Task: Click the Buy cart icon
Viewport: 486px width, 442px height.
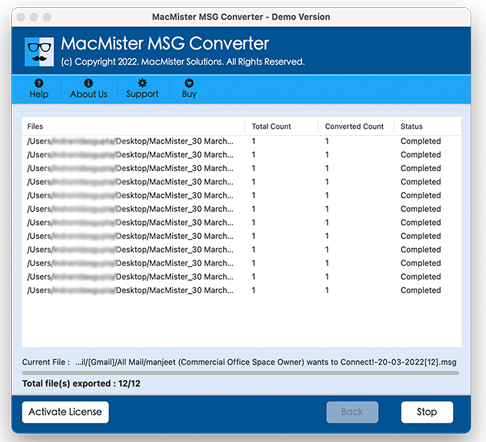Action: pyautogui.click(x=189, y=83)
